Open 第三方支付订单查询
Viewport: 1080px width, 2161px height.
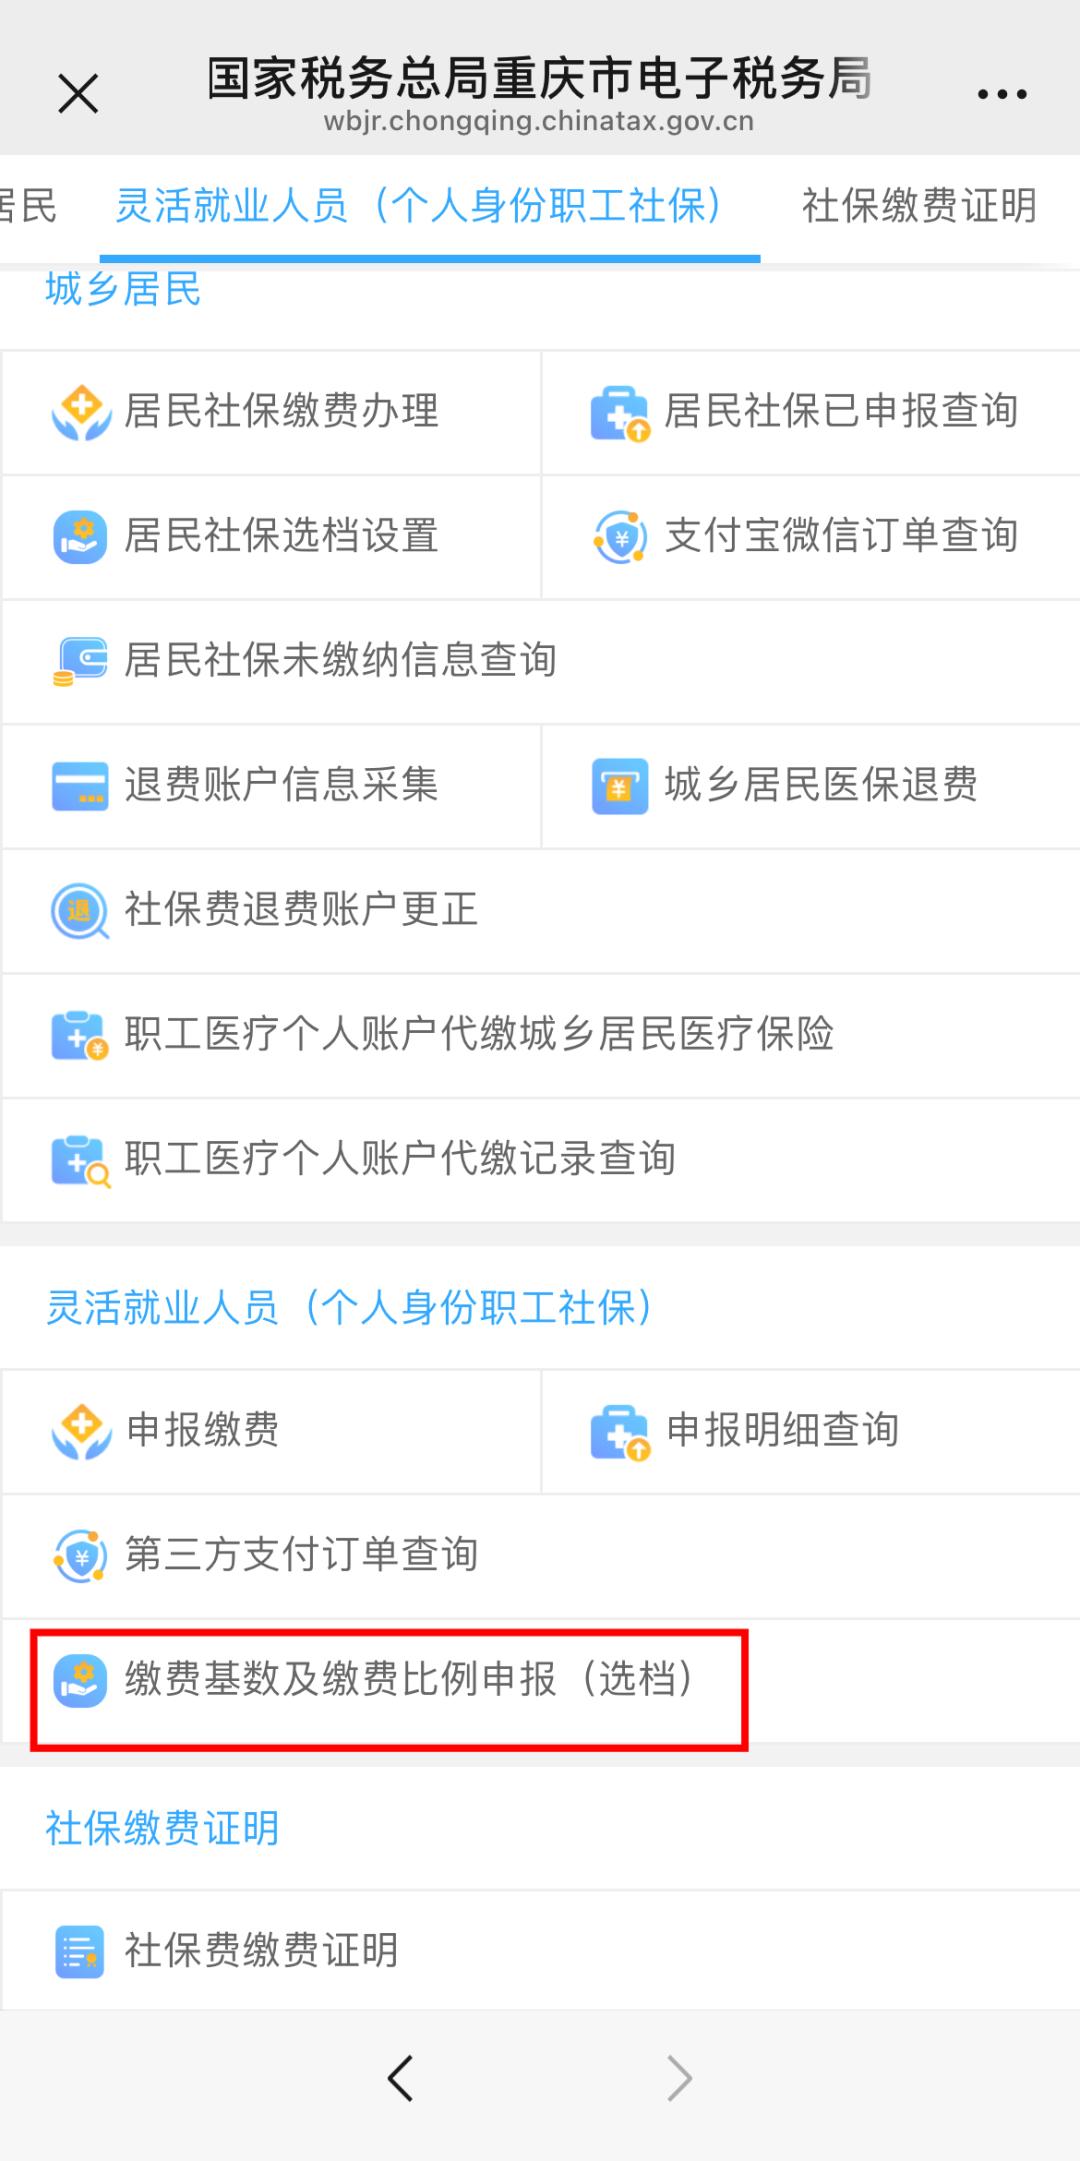(300, 1555)
